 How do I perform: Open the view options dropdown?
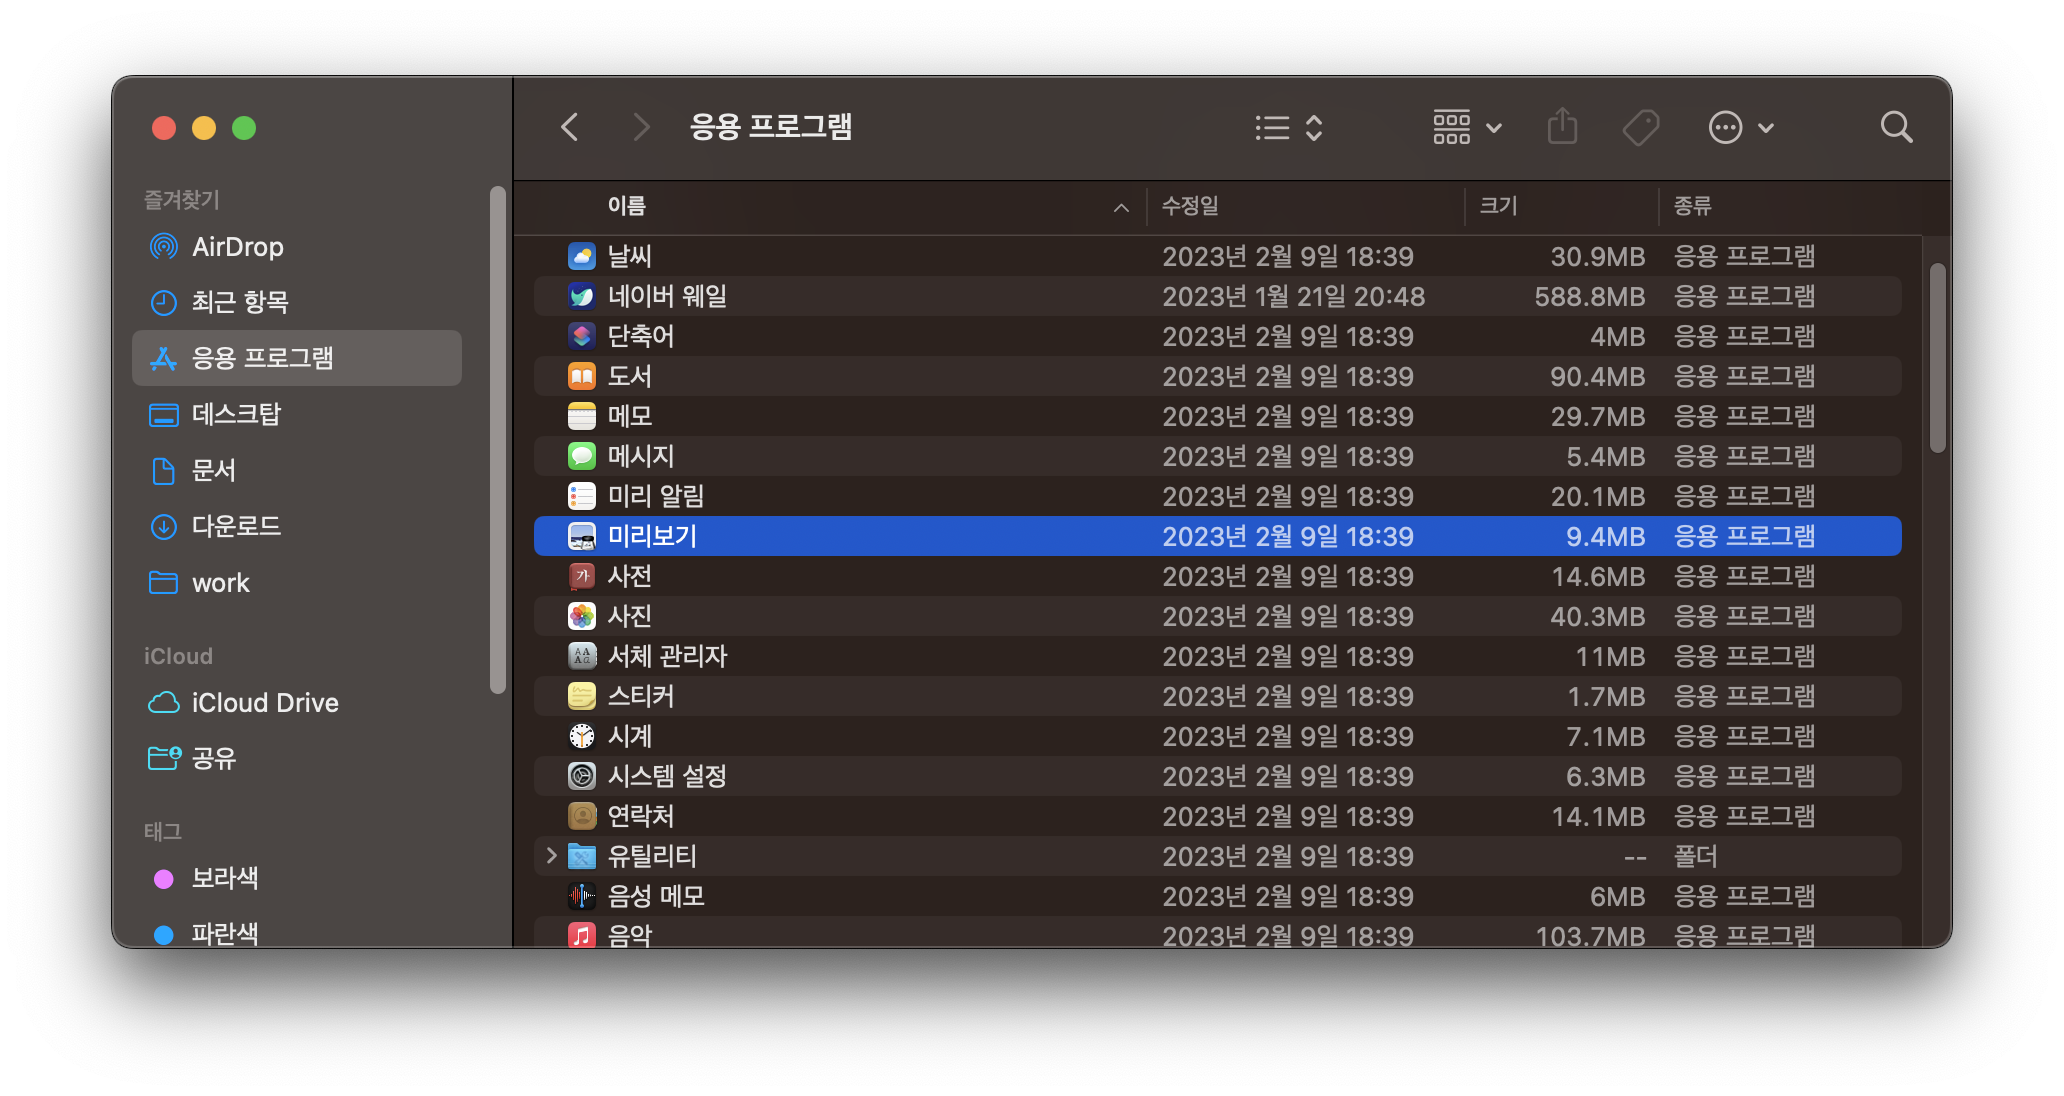point(1466,127)
